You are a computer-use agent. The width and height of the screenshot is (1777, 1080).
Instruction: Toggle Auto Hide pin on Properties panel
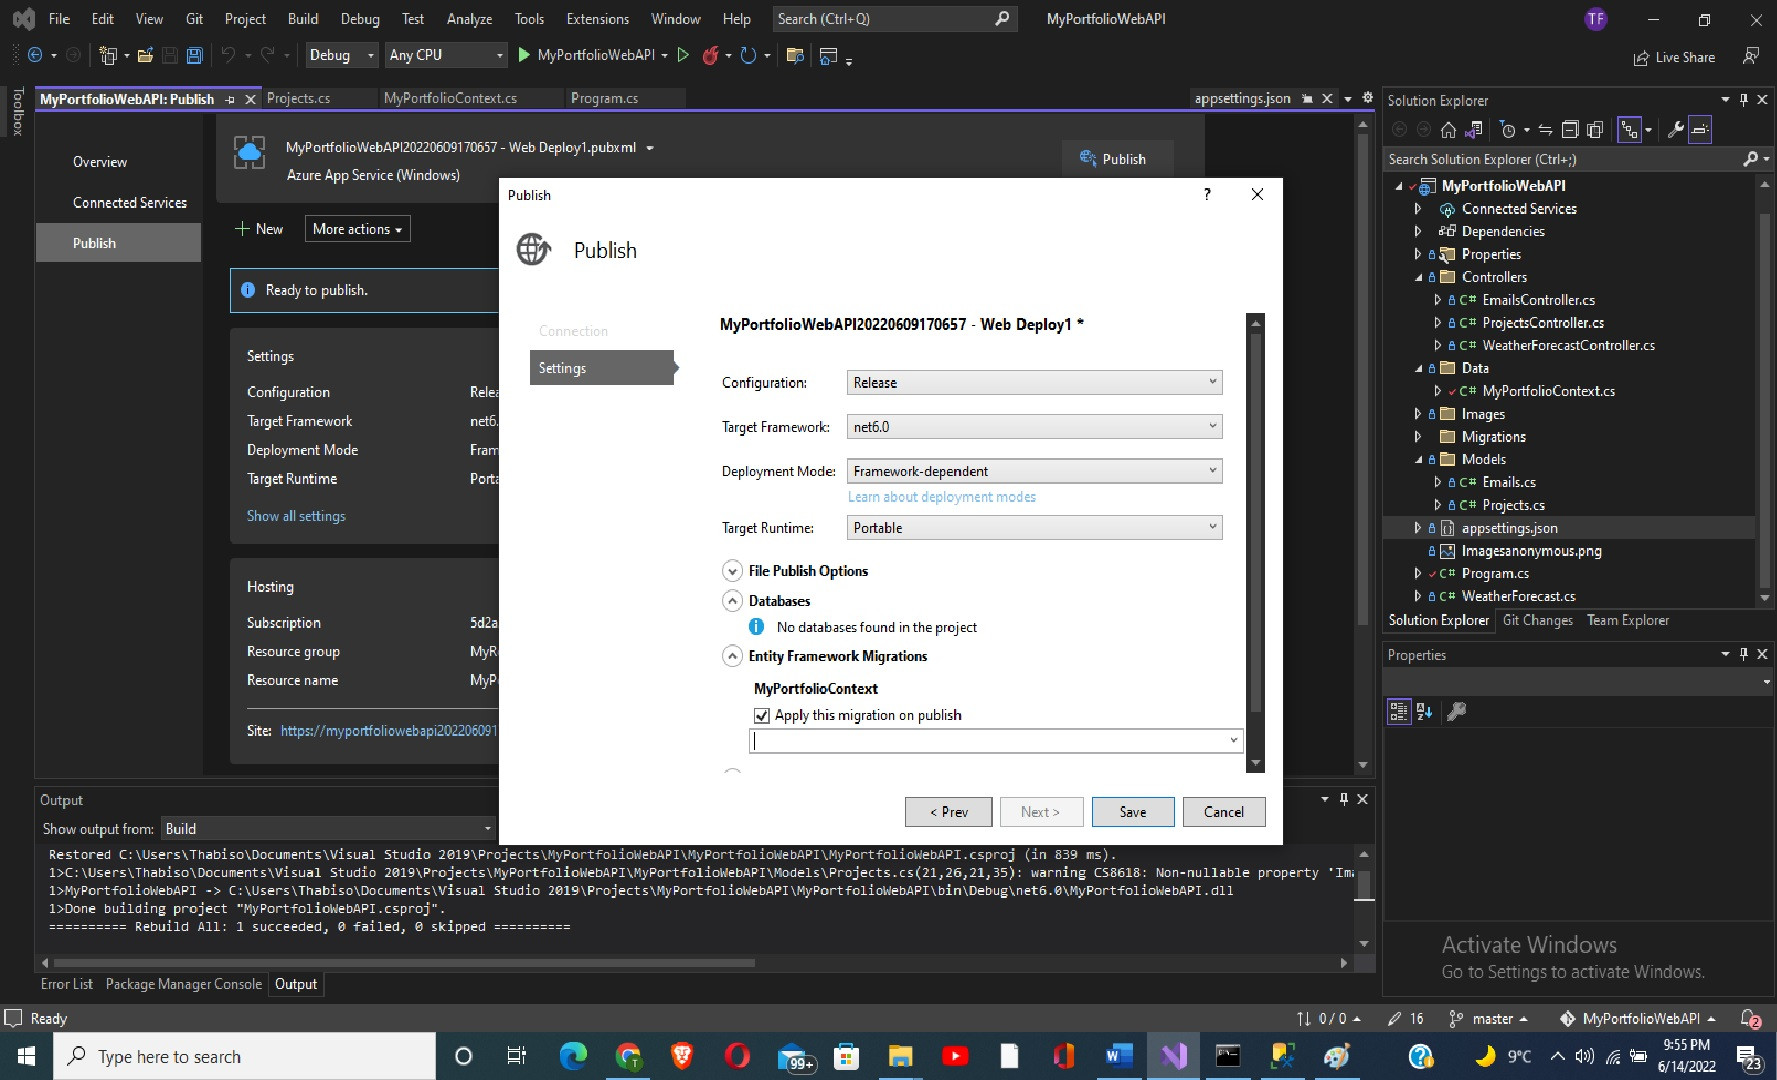[1744, 654]
